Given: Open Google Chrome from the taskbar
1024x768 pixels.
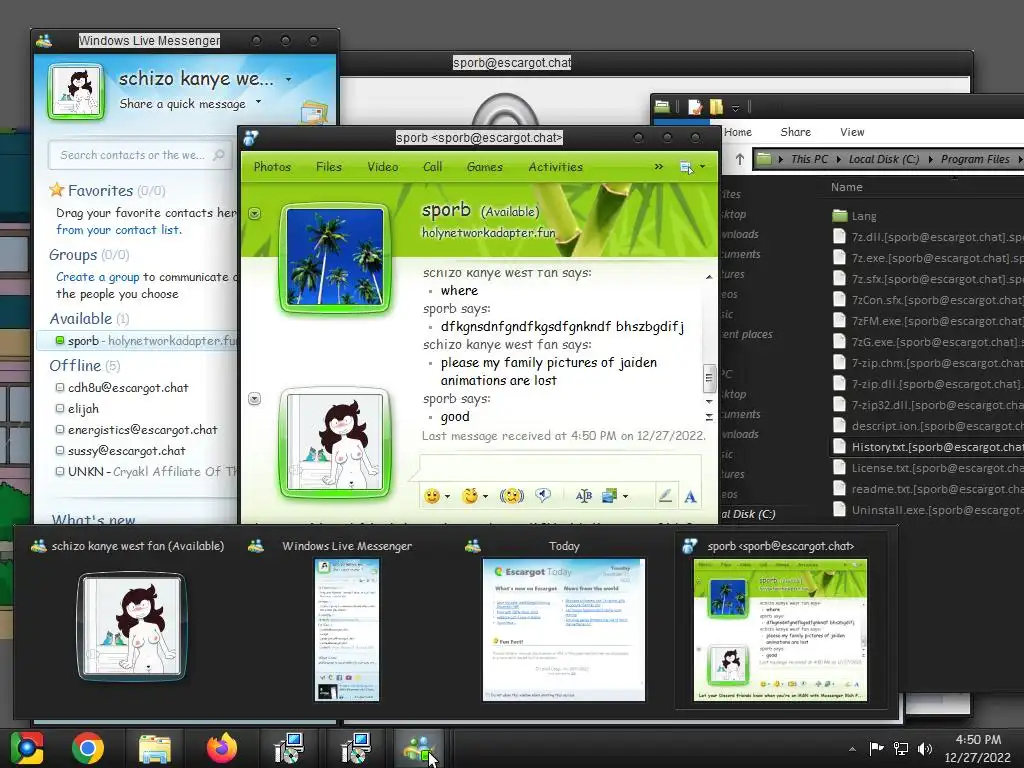Looking at the screenshot, I should click(x=88, y=748).
